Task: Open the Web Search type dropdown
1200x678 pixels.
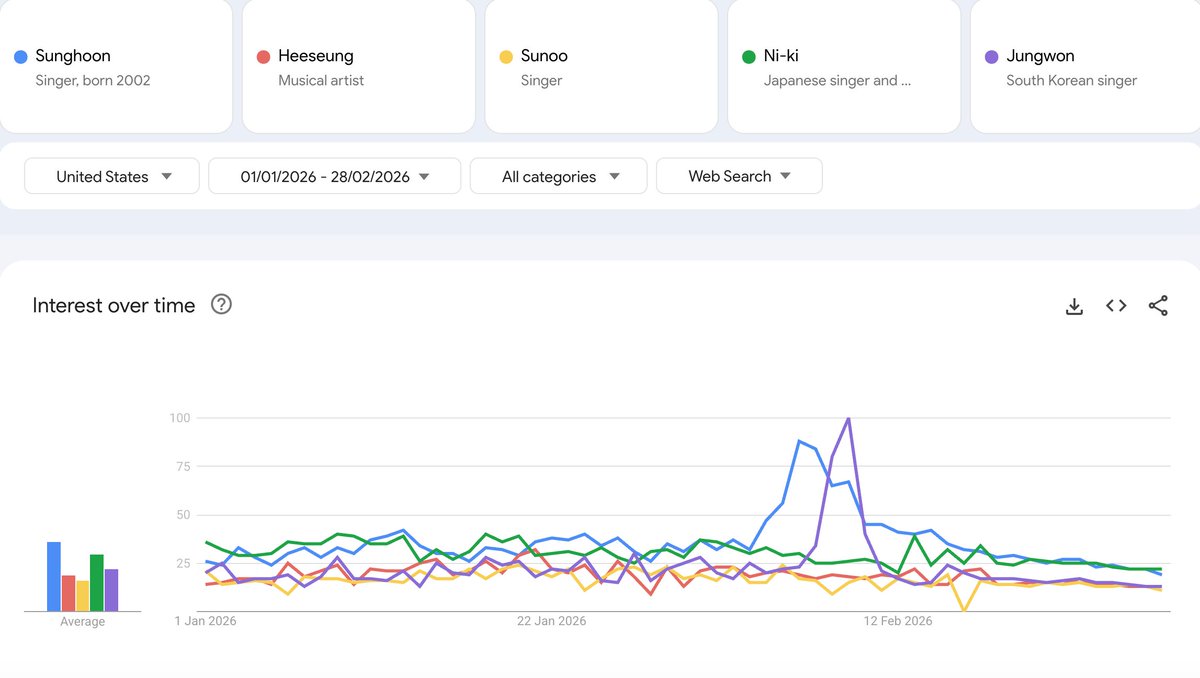Action: tap(739, 176)
